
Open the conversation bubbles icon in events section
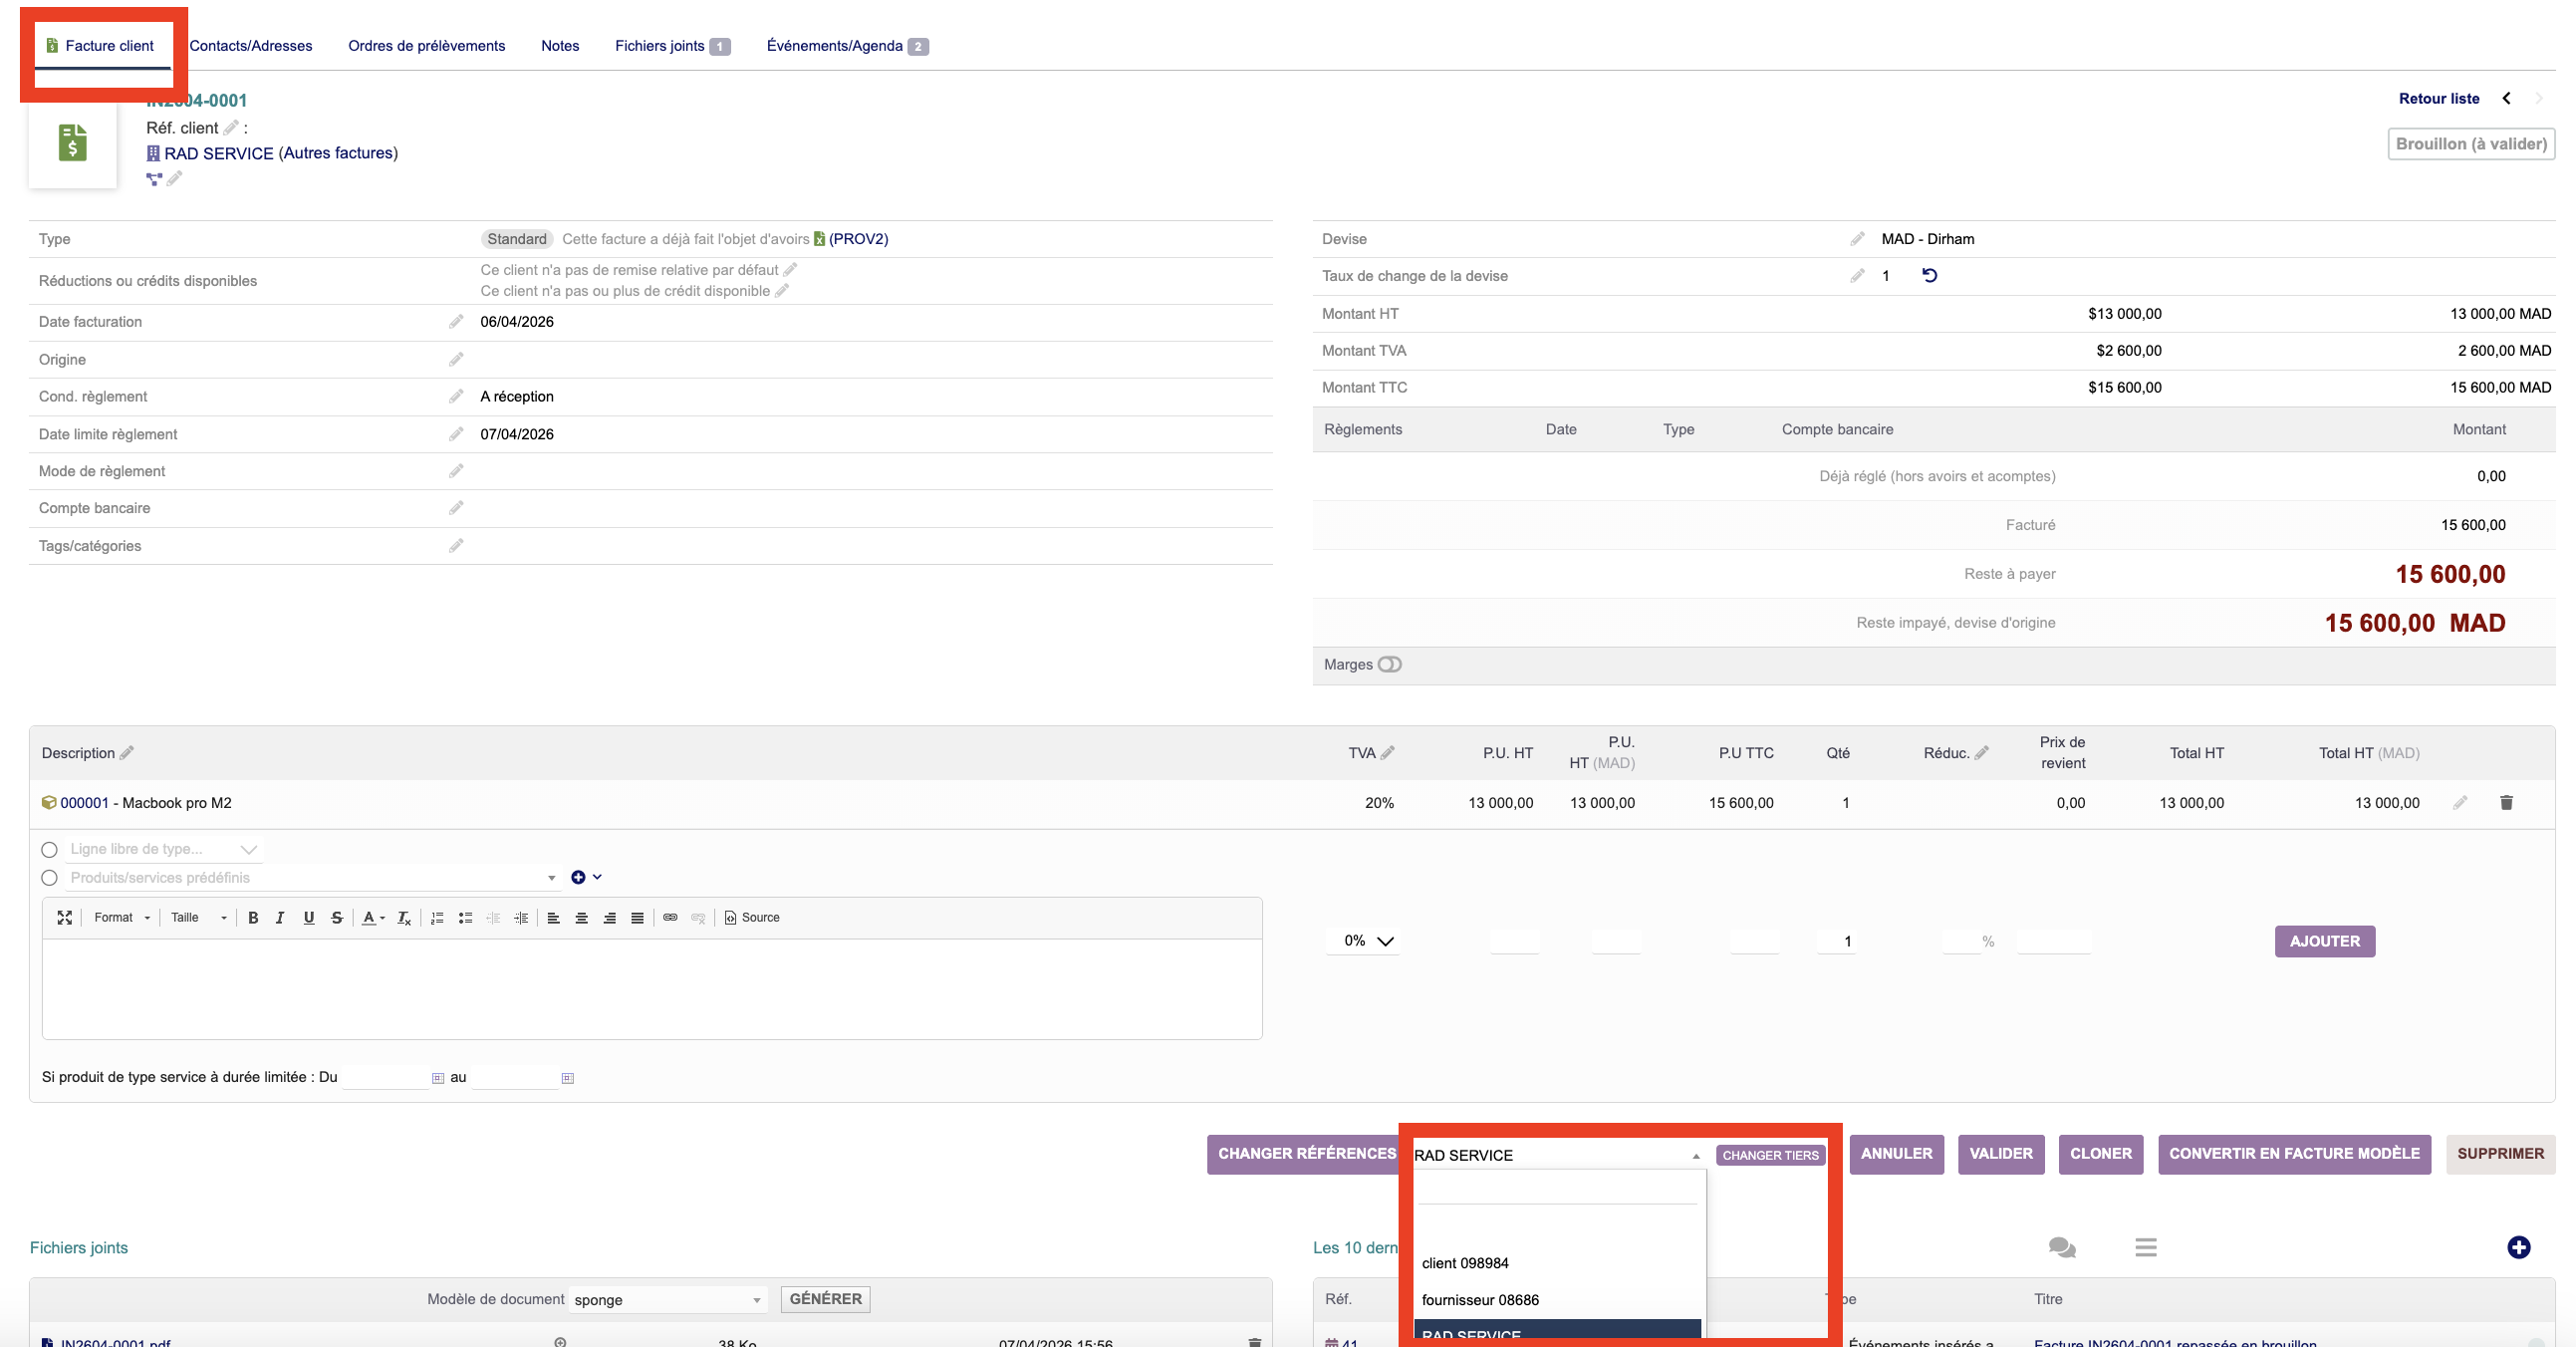tap(2061, 1246)
